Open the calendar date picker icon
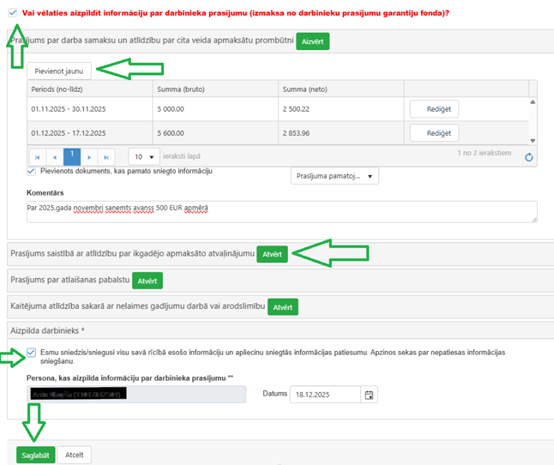This screenshot has width=554, height=465. point(369,395)
